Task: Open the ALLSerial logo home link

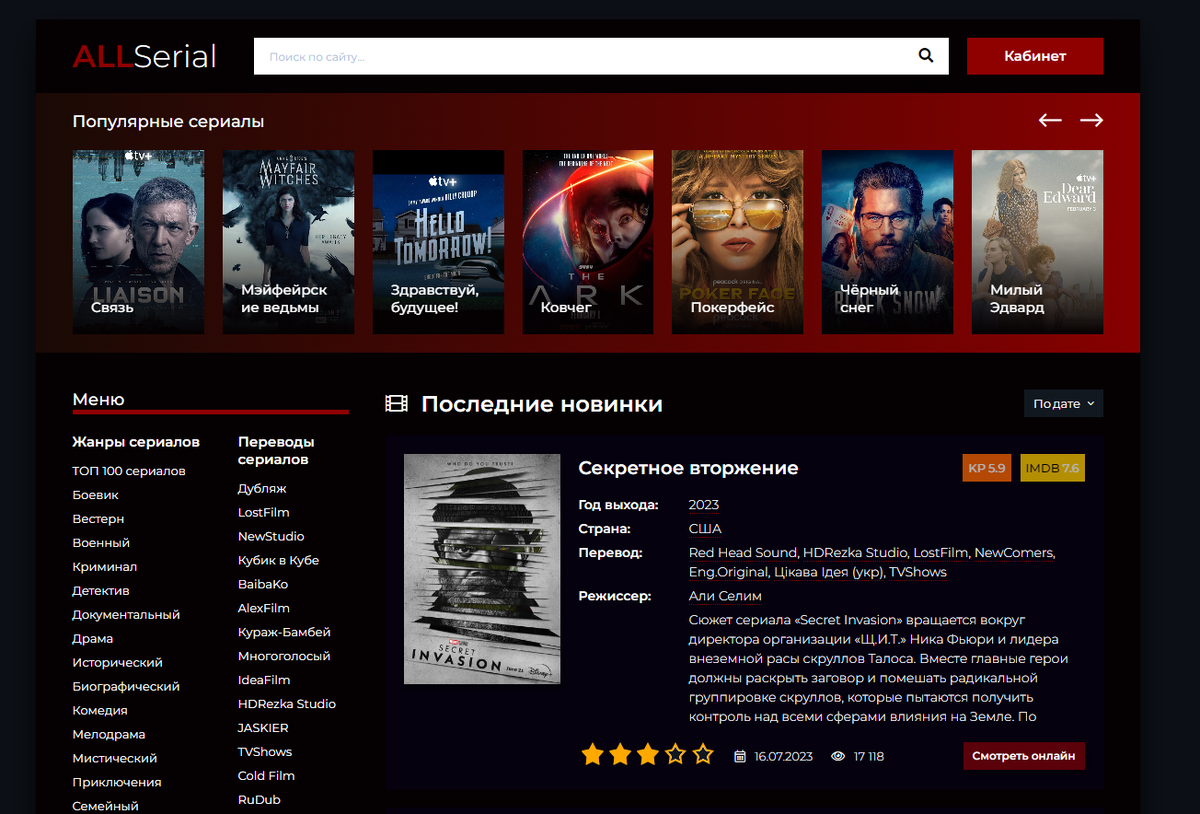Action: click(144, 56)
